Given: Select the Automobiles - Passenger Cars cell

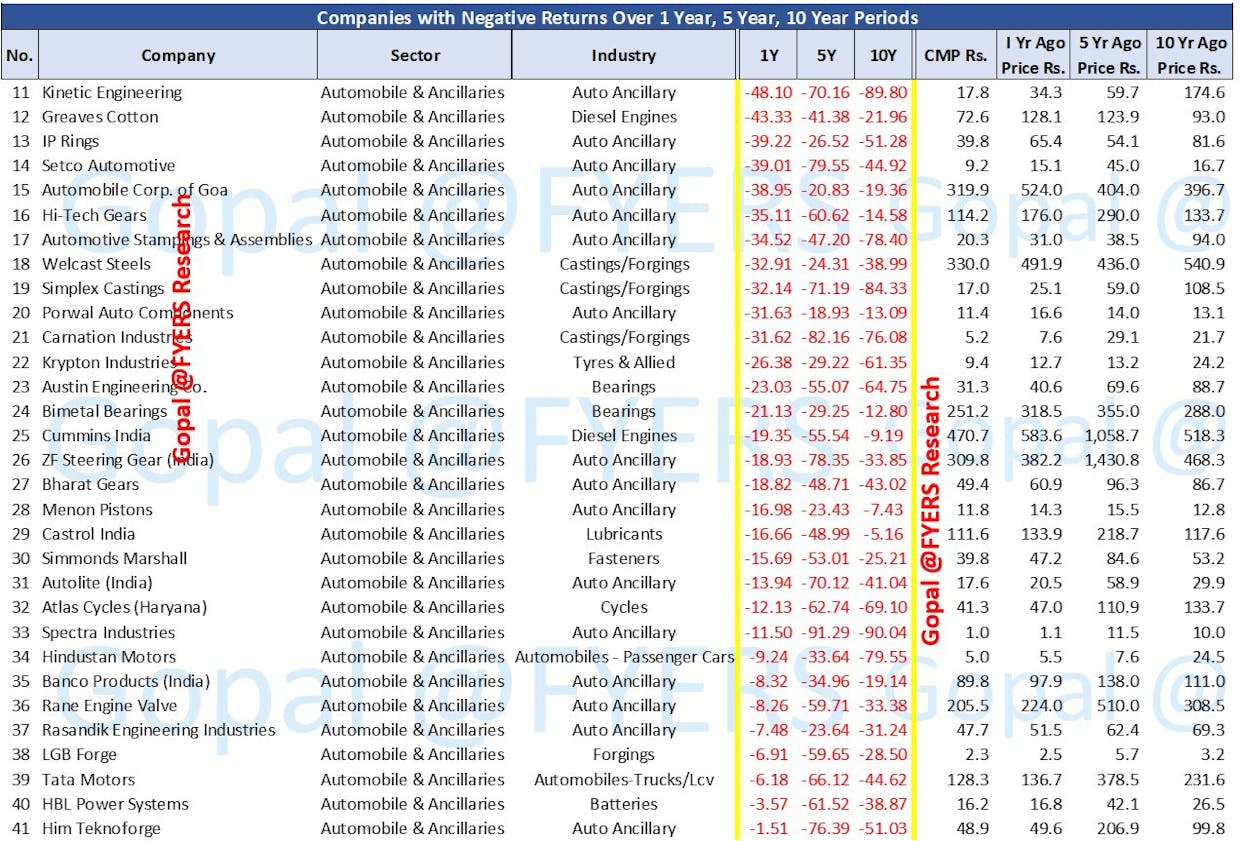Looking at the screenshot, I should click(624, 656).
